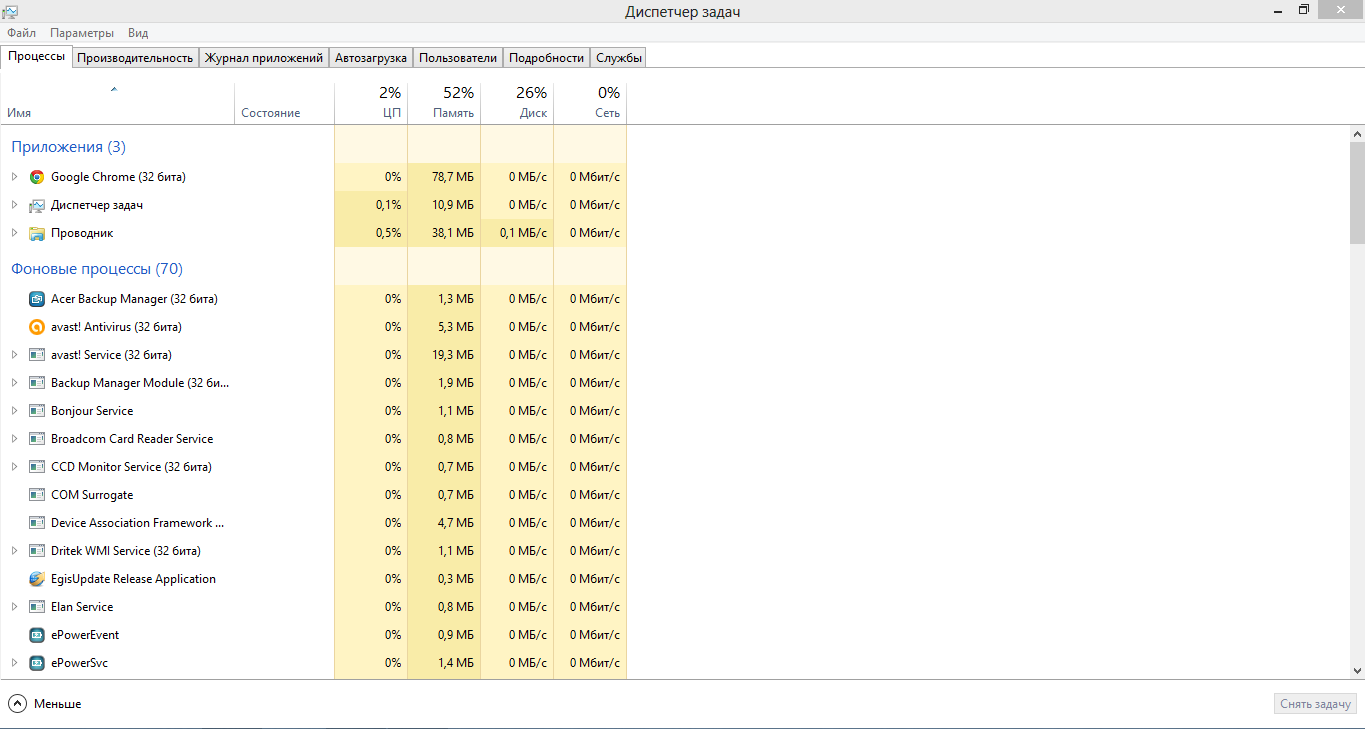1365x729 pixels.
Task: Sort by the Состояние column header
Action: pyautogui.click(x=284, y=103)
